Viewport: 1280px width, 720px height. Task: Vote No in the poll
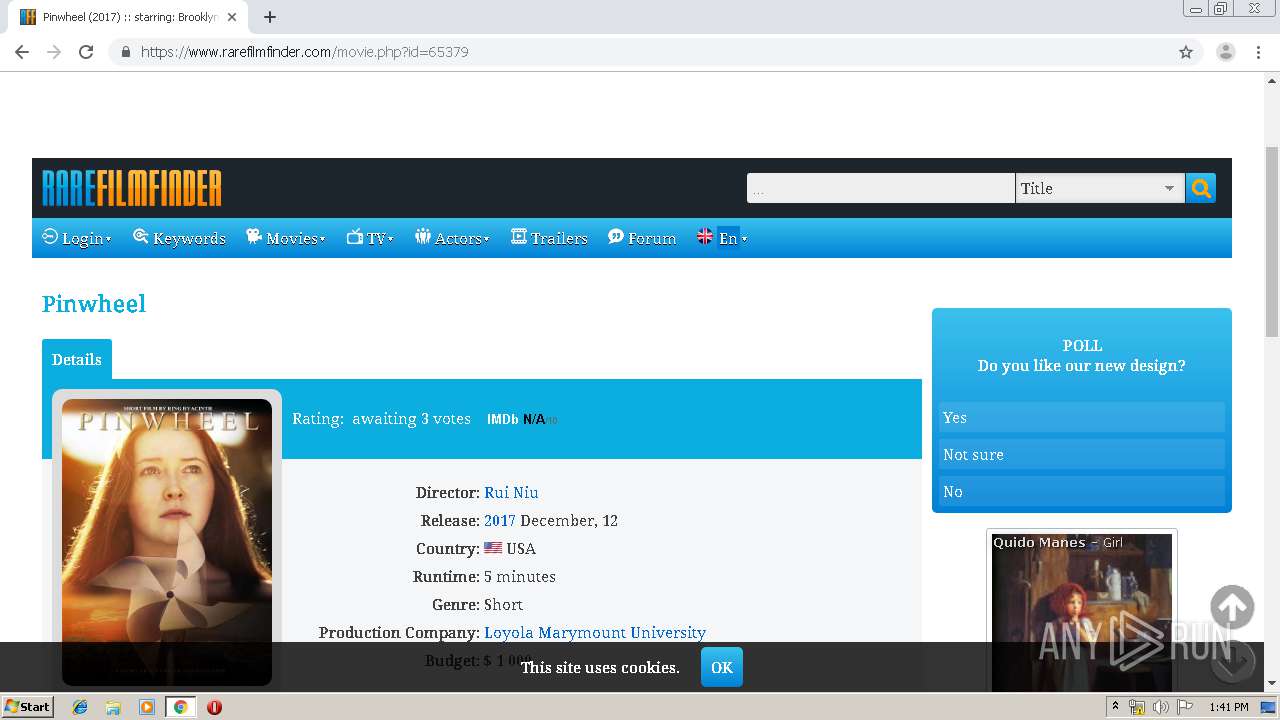pyautogui.click(x=1082, y=491)
